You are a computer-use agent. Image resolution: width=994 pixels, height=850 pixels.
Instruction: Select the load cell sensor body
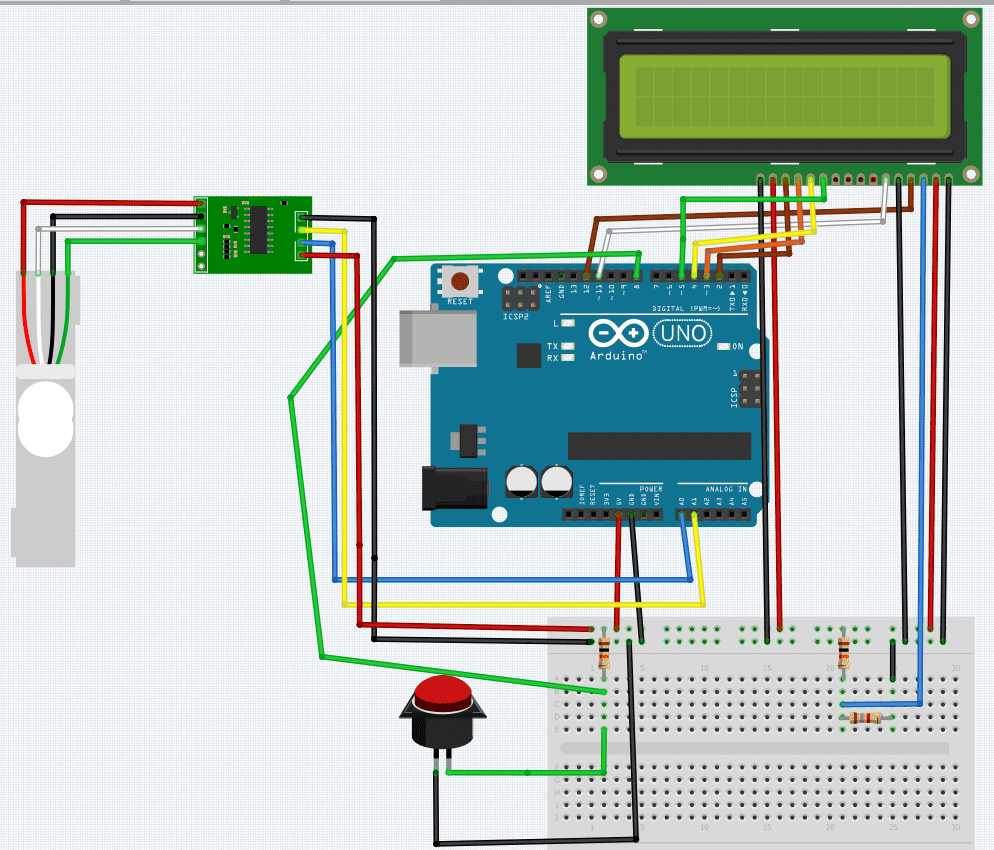coord(45,420)
